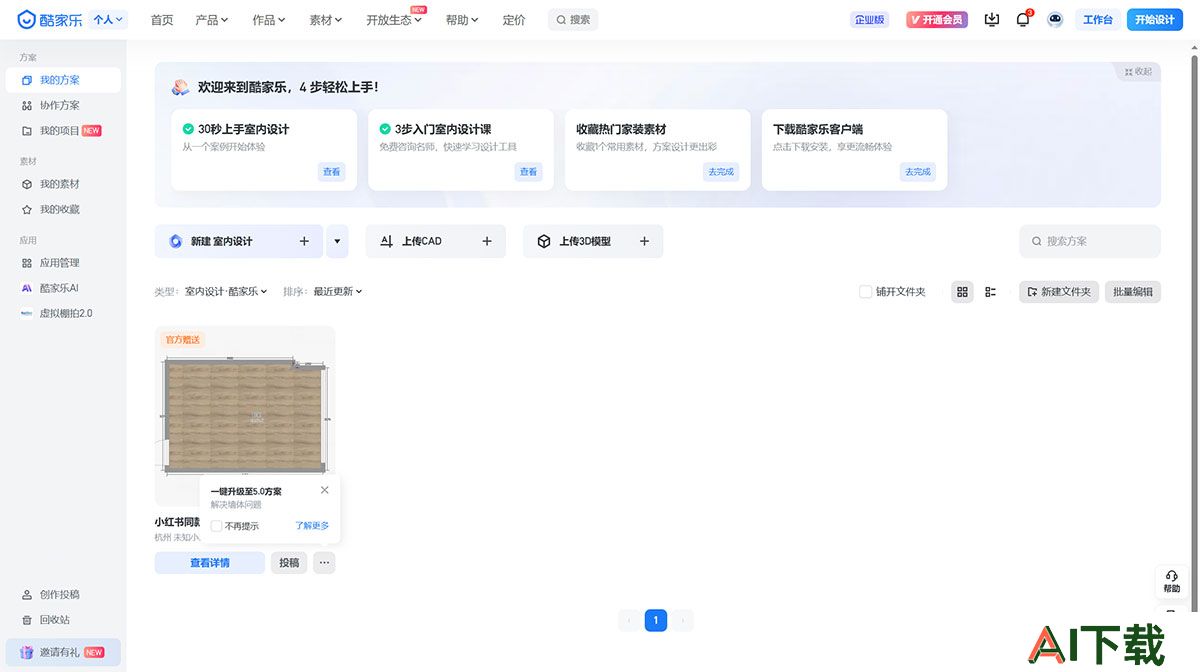Open the download client icon in header
This screenshot has height=672, width=1200.
[x=992, y=19]
